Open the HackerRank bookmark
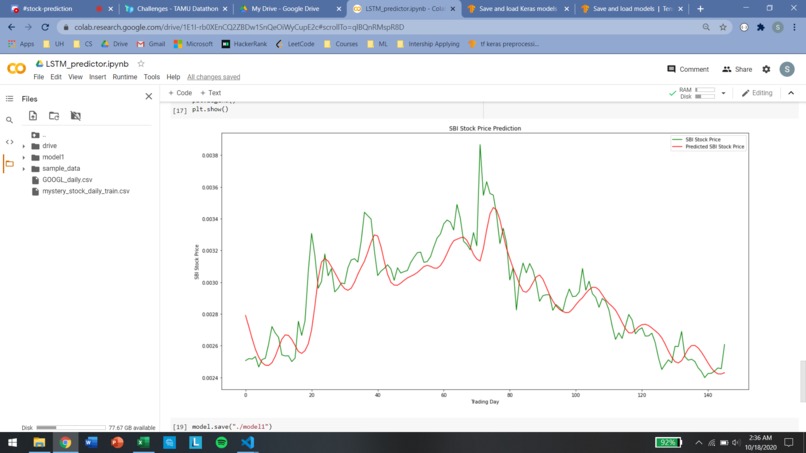 pyautogui.click(x=244, y=44)
